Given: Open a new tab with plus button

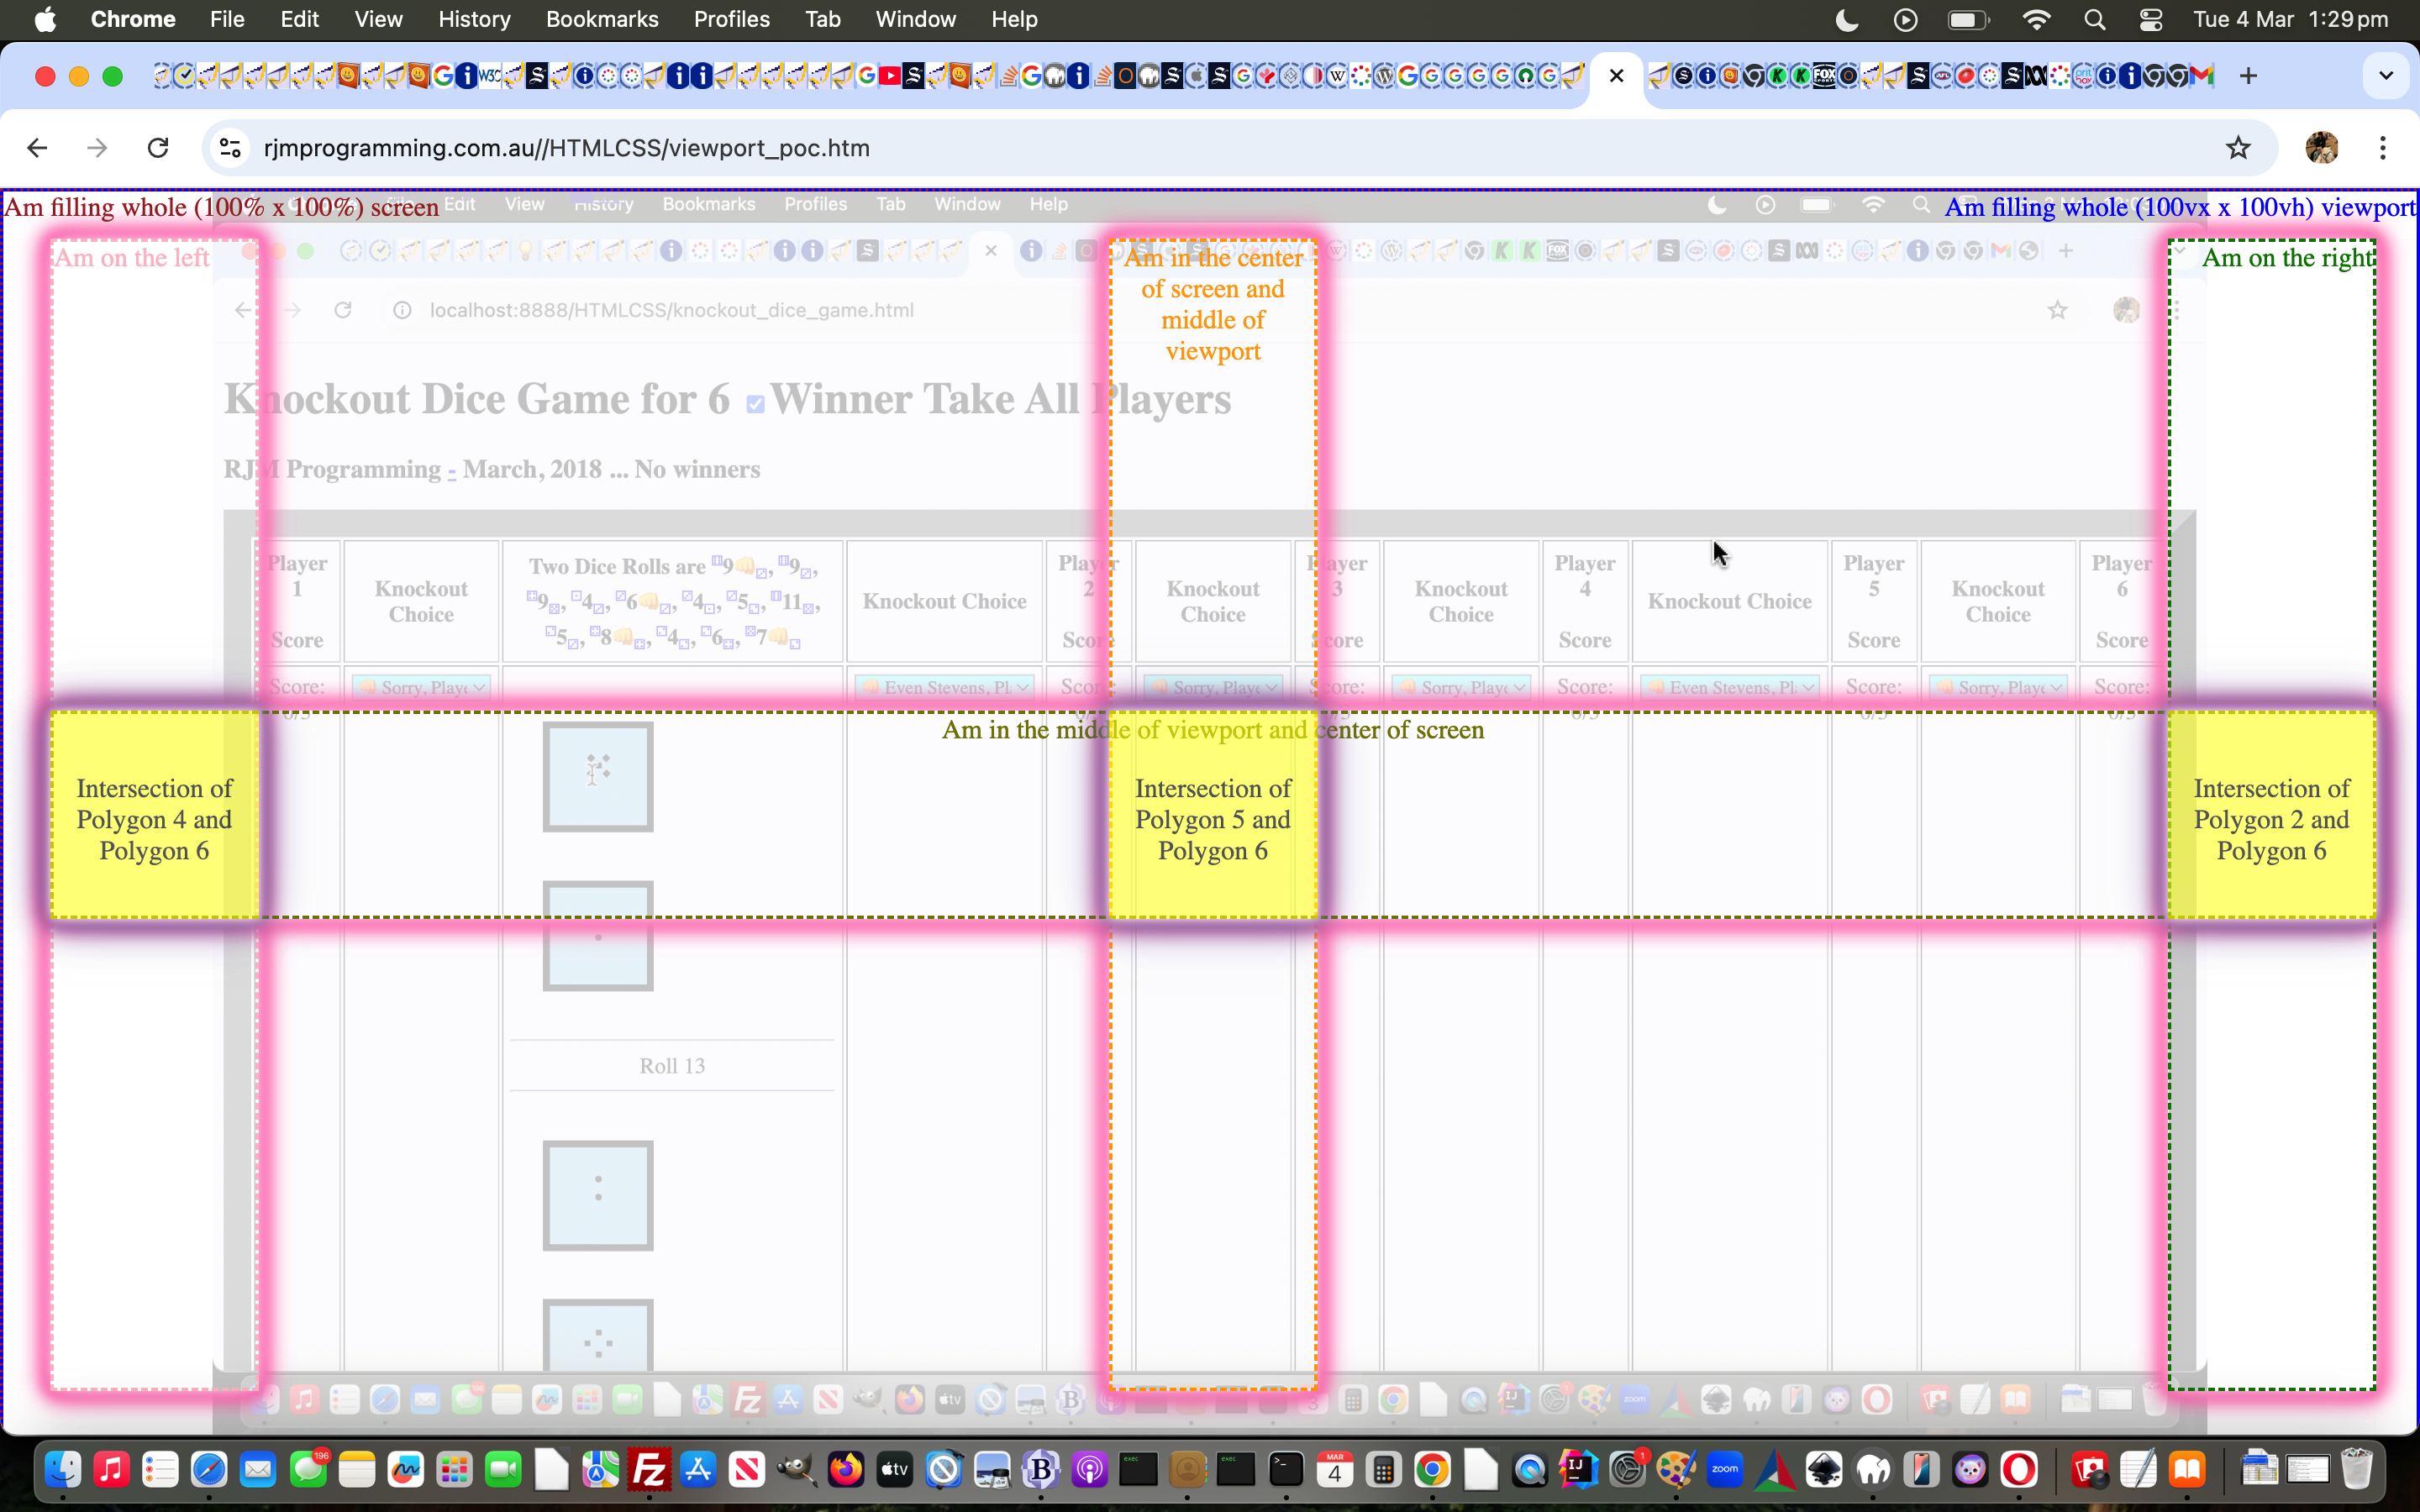Looking at the screenshot, I should pyautogui.click(x=2248, y=76).
